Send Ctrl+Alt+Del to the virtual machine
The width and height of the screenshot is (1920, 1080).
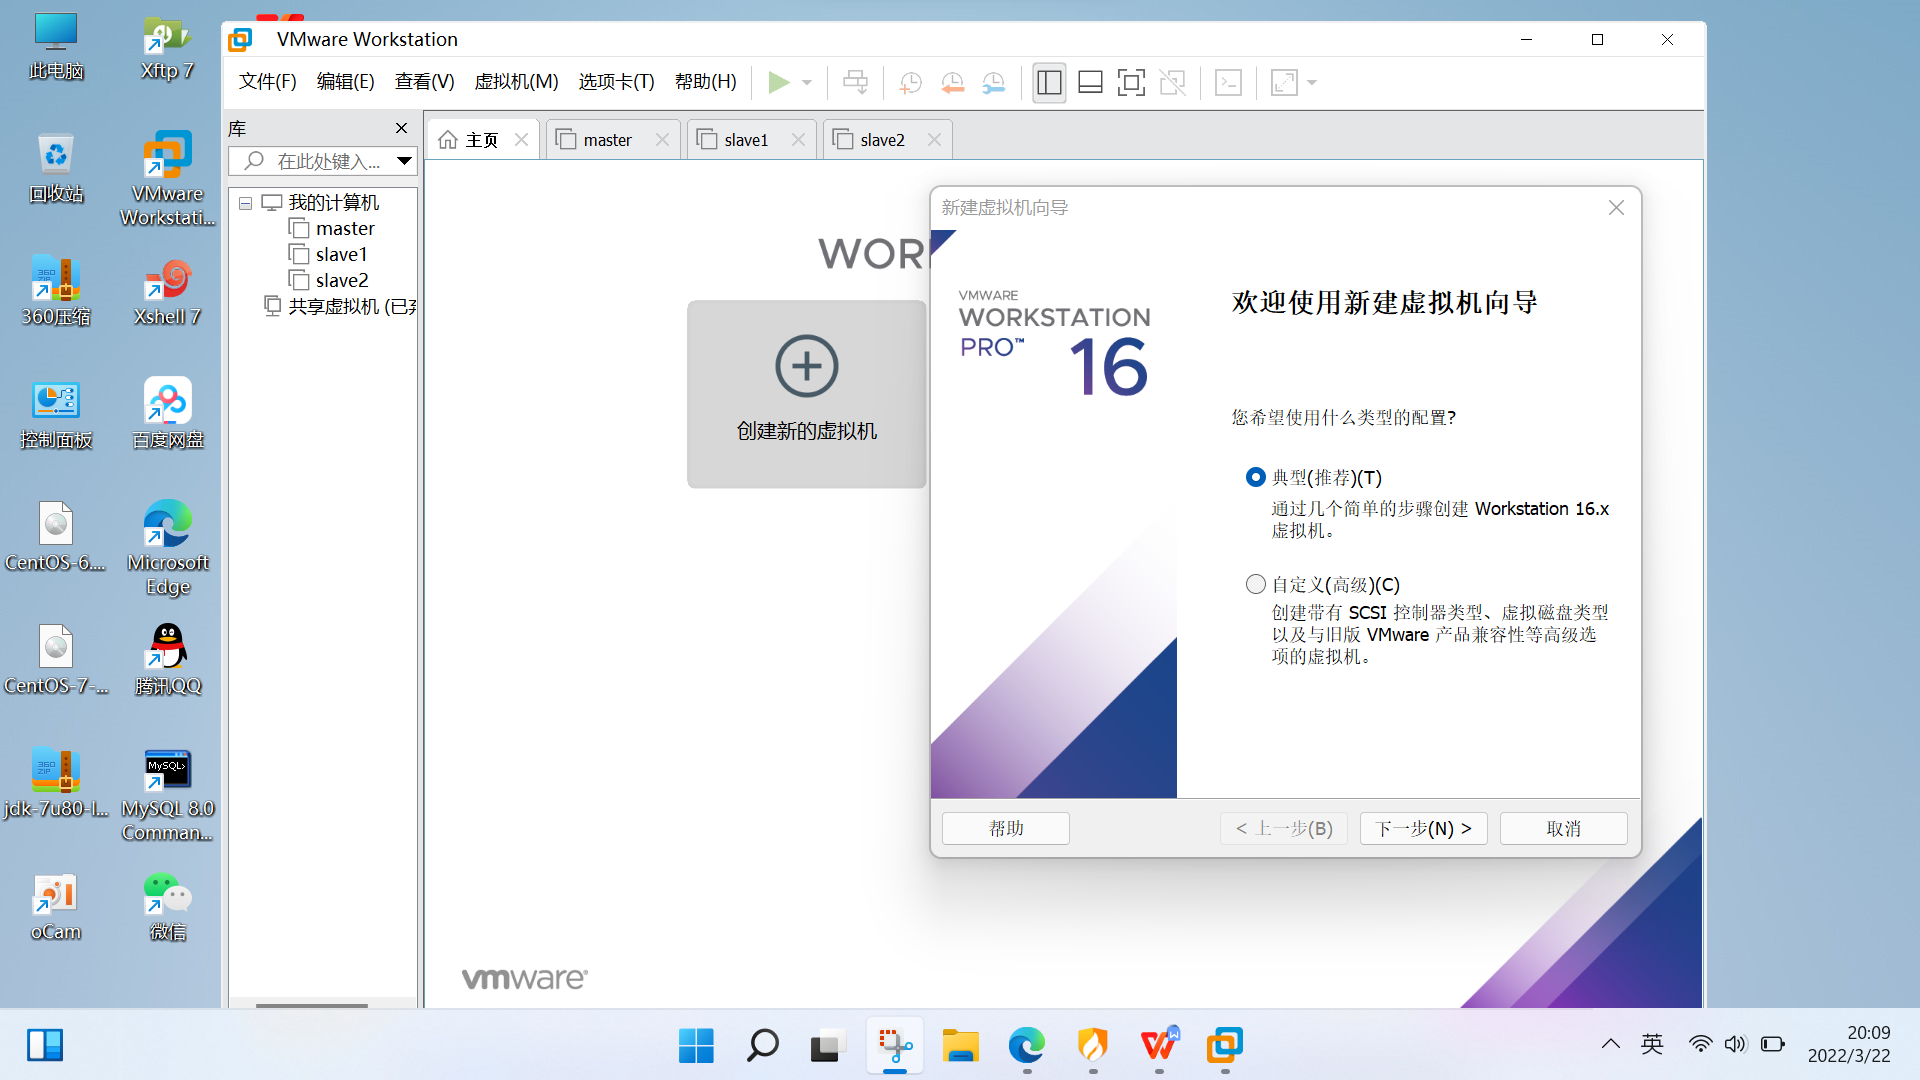[855, 82]
